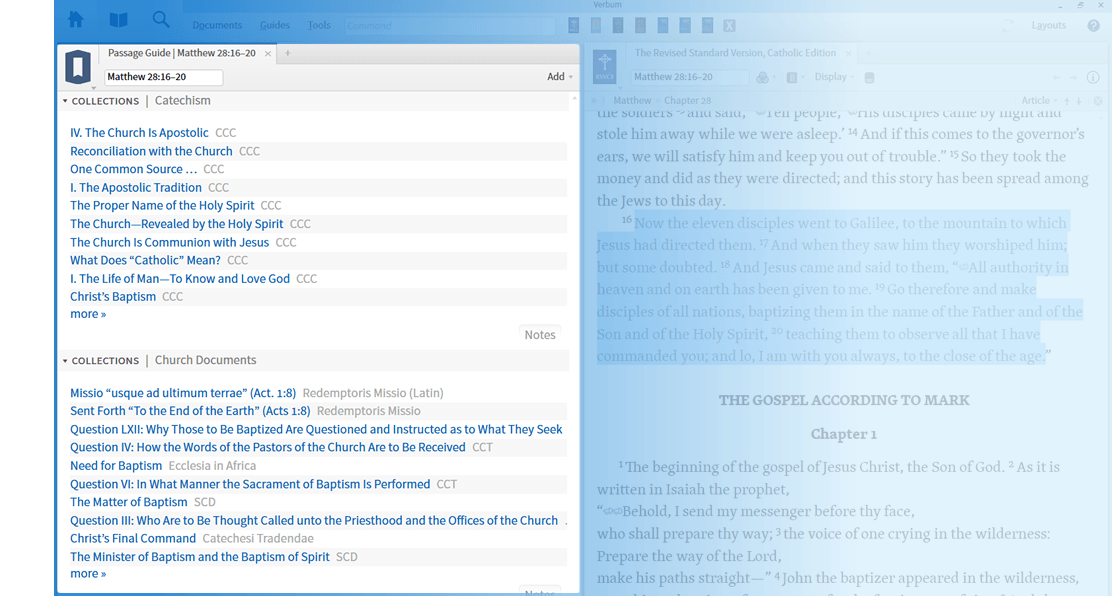Screen dimensions: 1112x596
Task: Open the Search magnifier icon
Action: 161,20
